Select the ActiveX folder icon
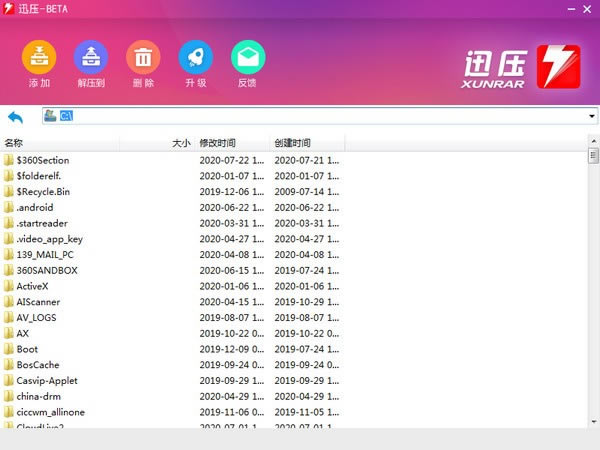The height and width of the screenshot is (450, 600). coord(8,286)
